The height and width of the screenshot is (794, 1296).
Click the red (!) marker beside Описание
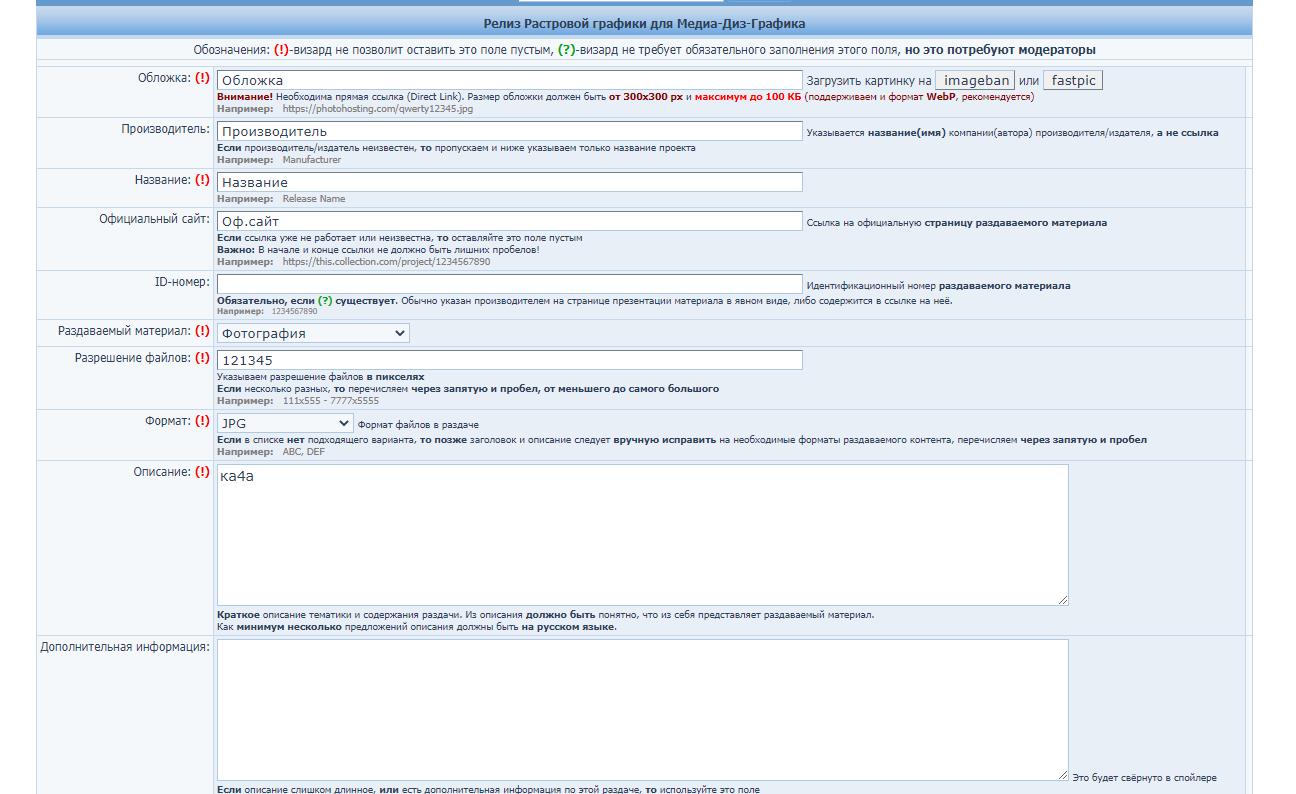click(203, 472)
